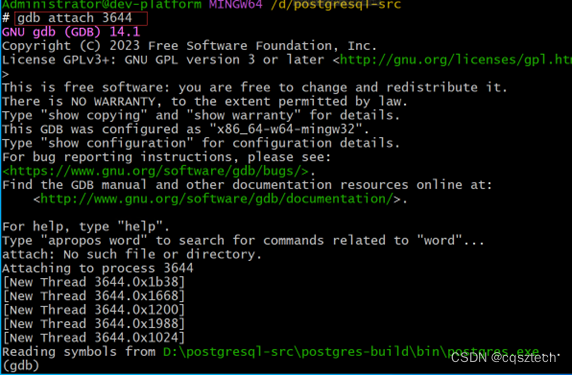This screenshot has width=572, height=375.
Task: Click the New Thread 3644.0x1988 line
Action: 94,324
